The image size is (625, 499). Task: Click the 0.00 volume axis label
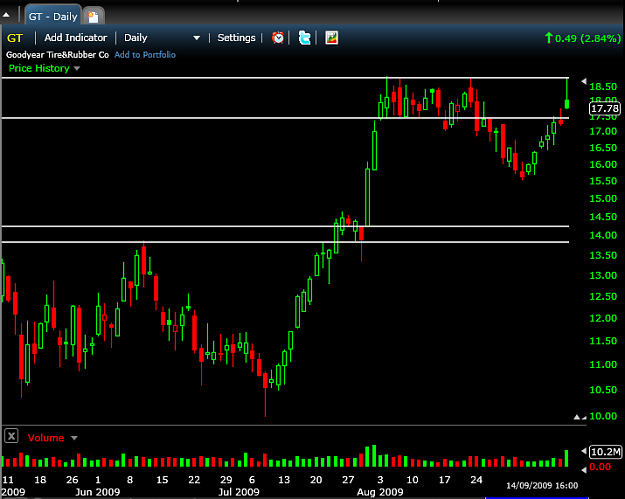600,467
